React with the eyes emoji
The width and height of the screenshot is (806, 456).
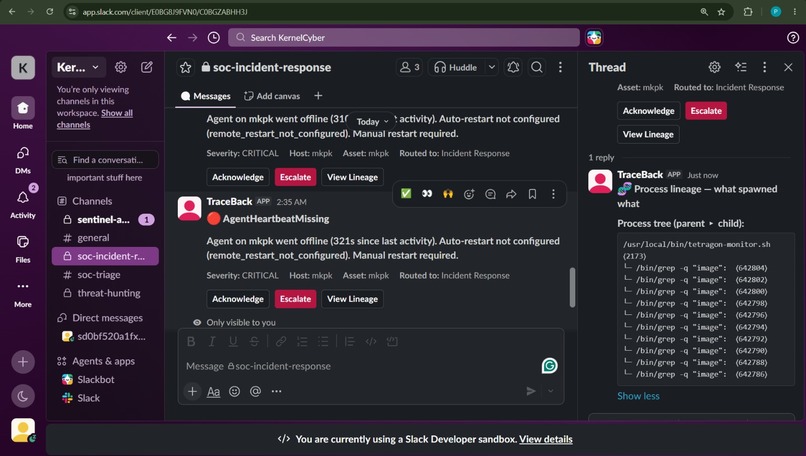427,194
